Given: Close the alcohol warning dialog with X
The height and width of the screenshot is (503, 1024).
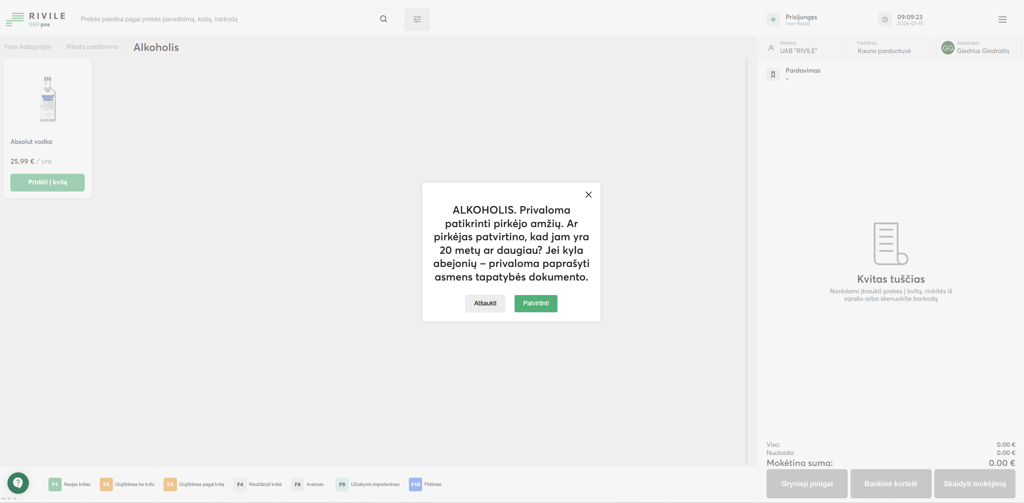Looking at the screenshot, I should coord(588,195).
